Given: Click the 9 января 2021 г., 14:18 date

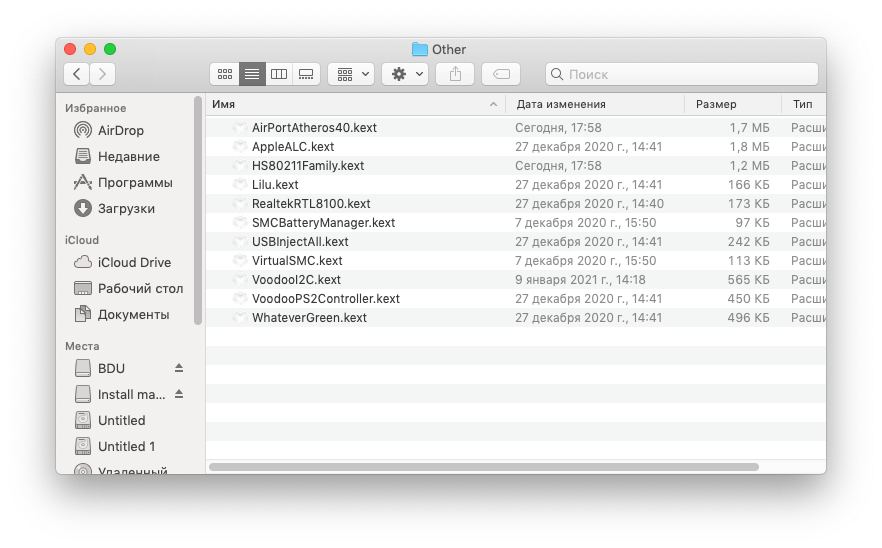Looking at the screenshot, I should coord(580,280).
